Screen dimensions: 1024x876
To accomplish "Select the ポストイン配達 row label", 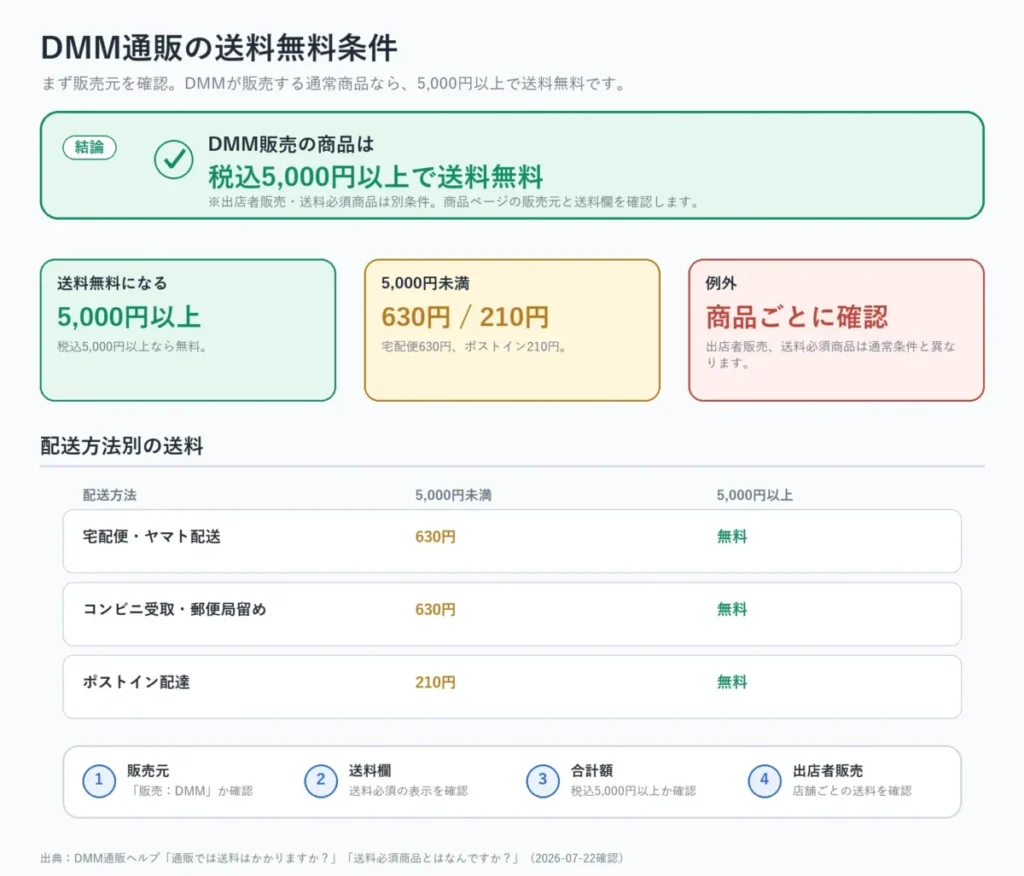I will click(x=136, y=682).
